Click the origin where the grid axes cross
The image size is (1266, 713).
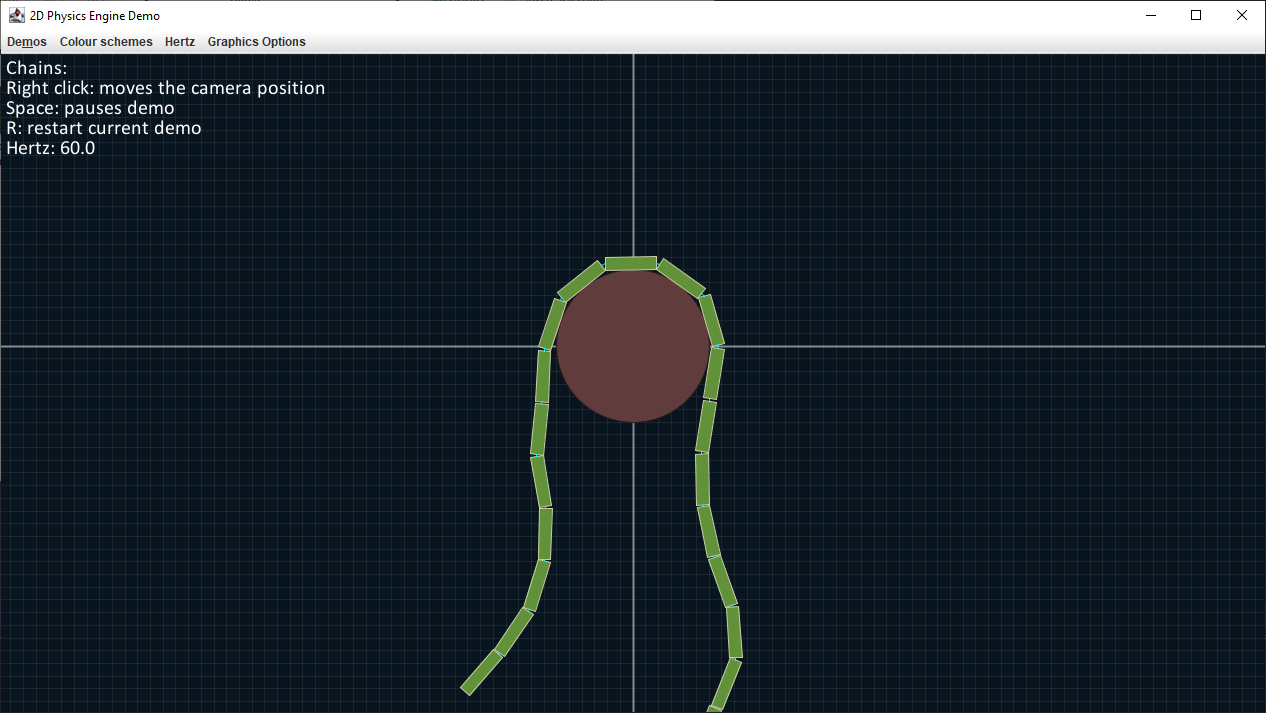click(635, 345)
